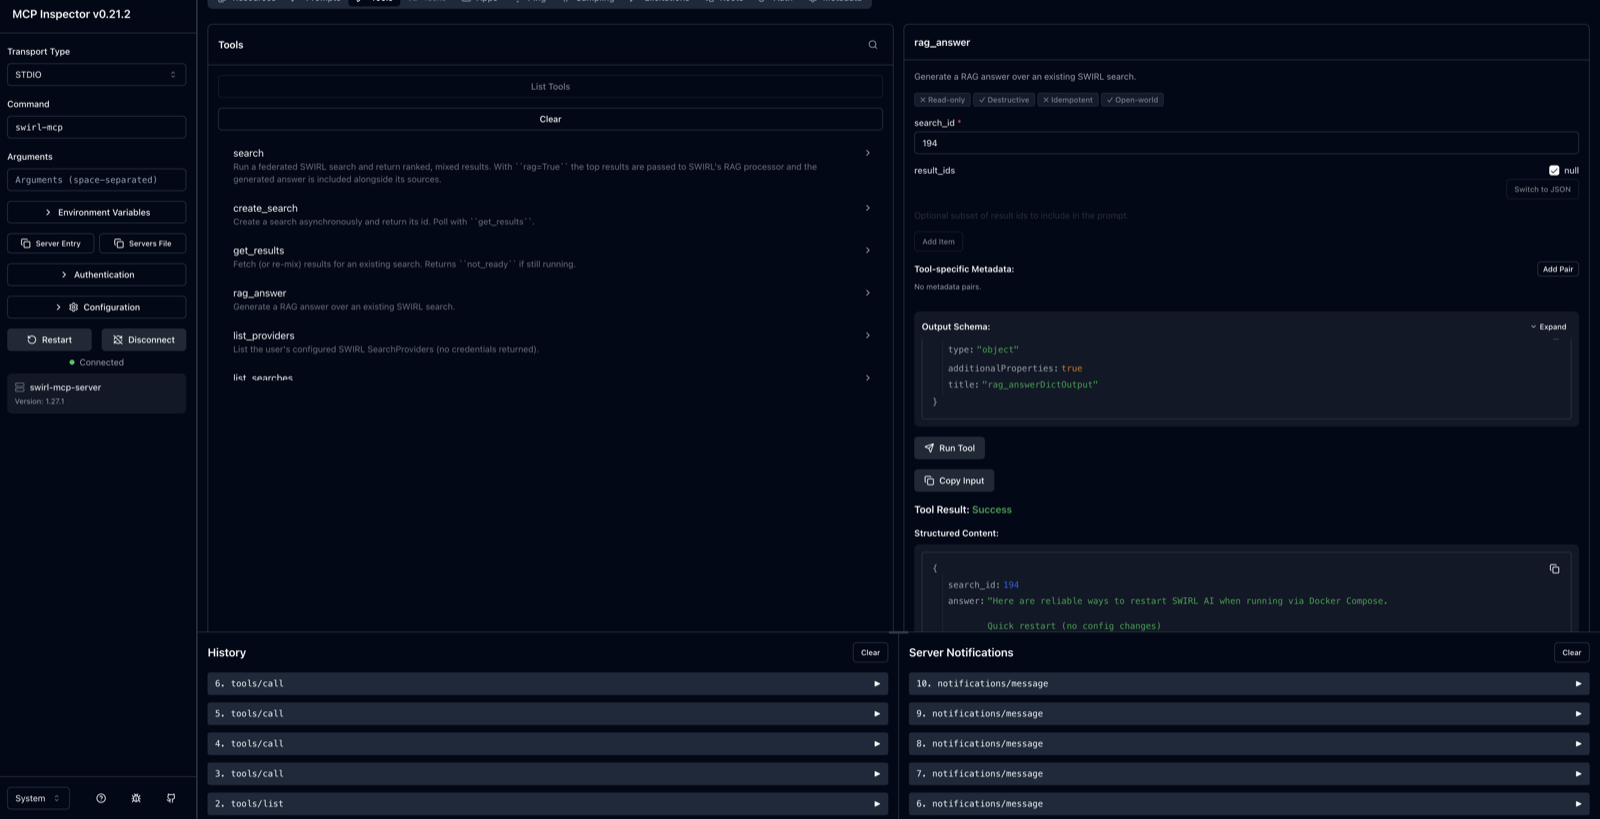
Task: Click the List Tools button
Action: coord(550,87)
